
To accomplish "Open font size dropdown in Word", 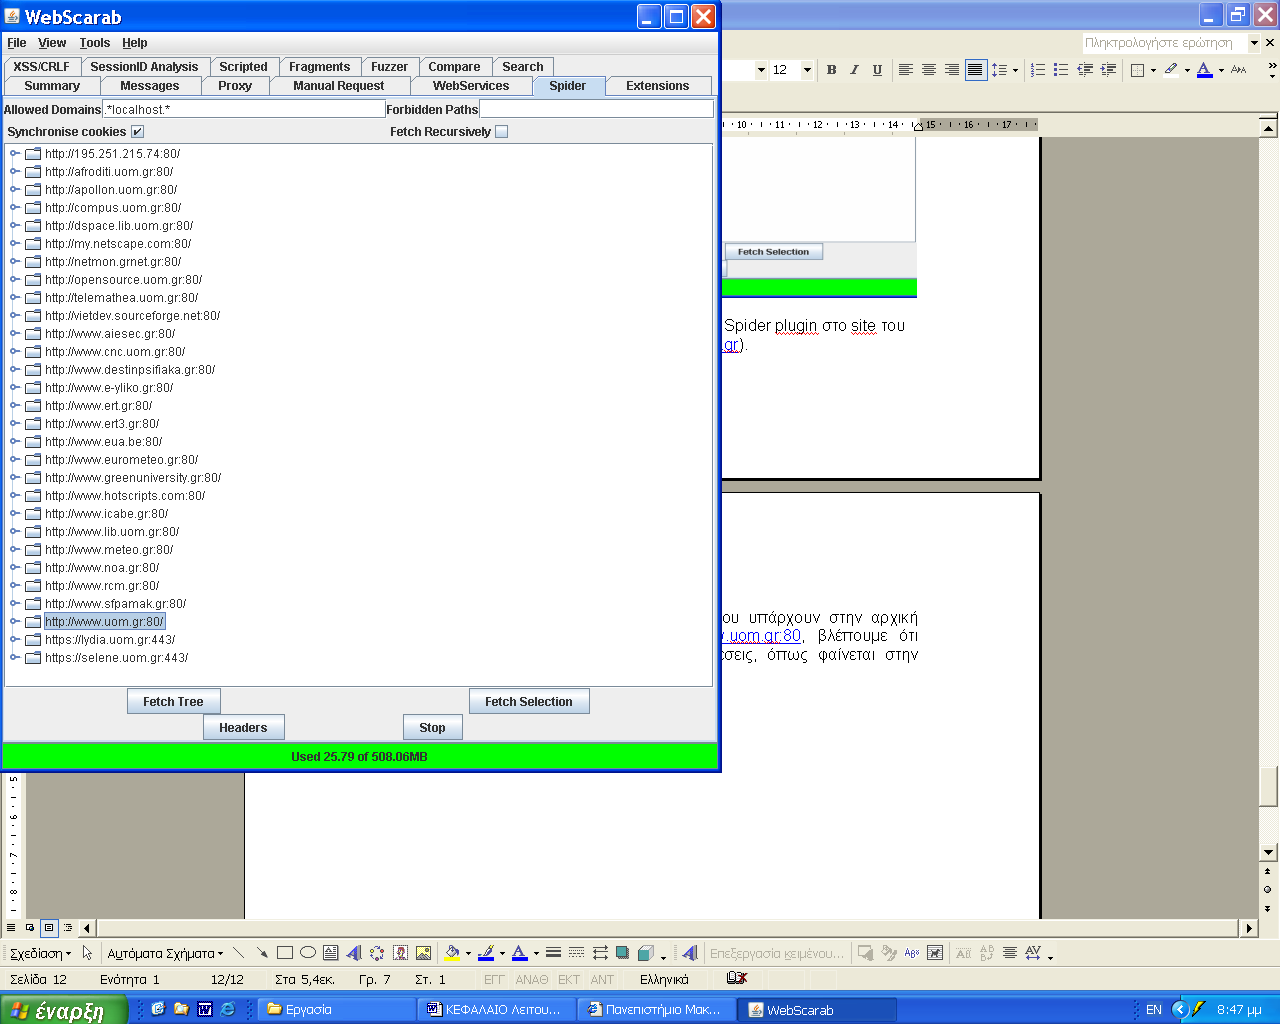I will (807, 70).
